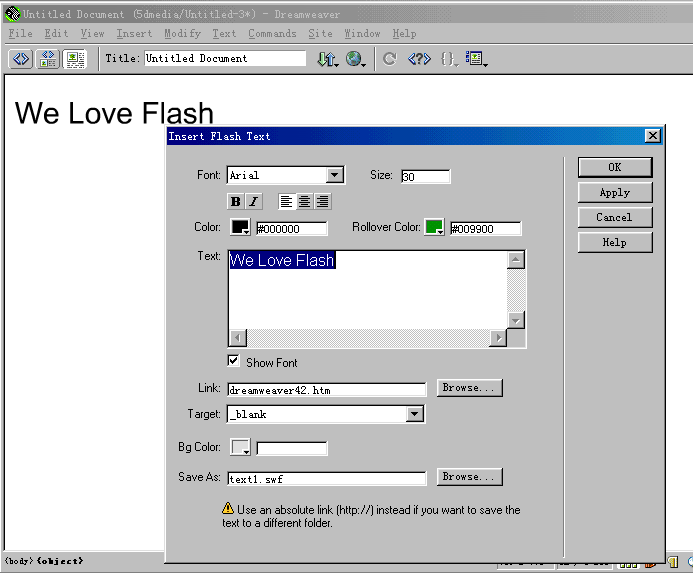Click the Rollover Color field #009900
The width and height of the screenshot is (693, 573).
485,229
